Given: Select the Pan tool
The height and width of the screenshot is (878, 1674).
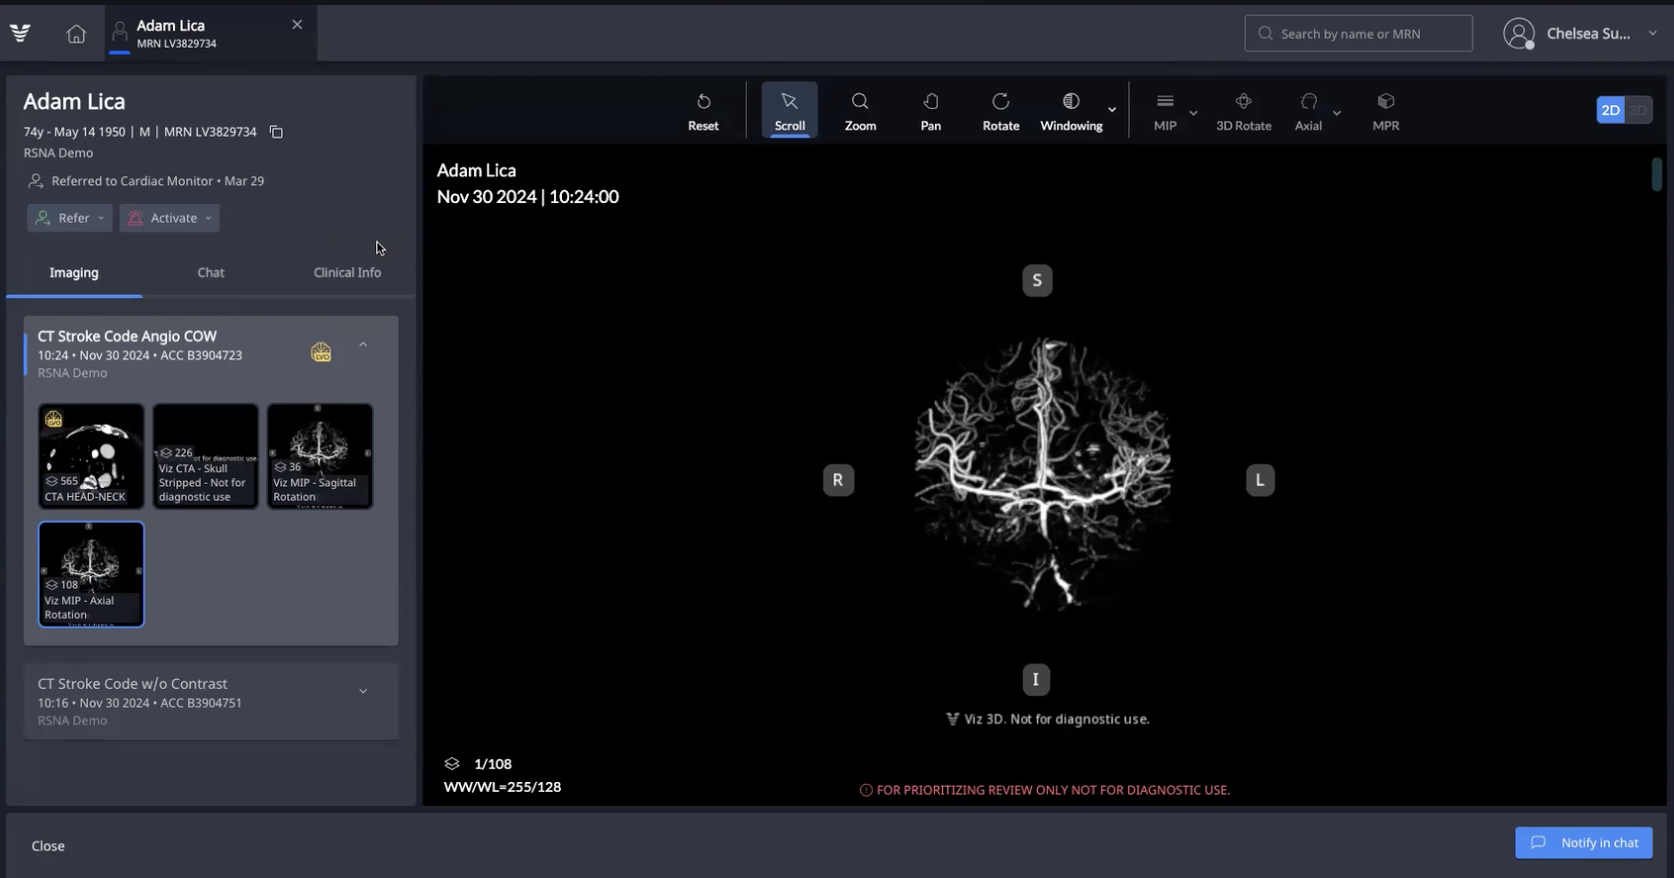Looking at the screenshot, I should (x=930, y=111).
